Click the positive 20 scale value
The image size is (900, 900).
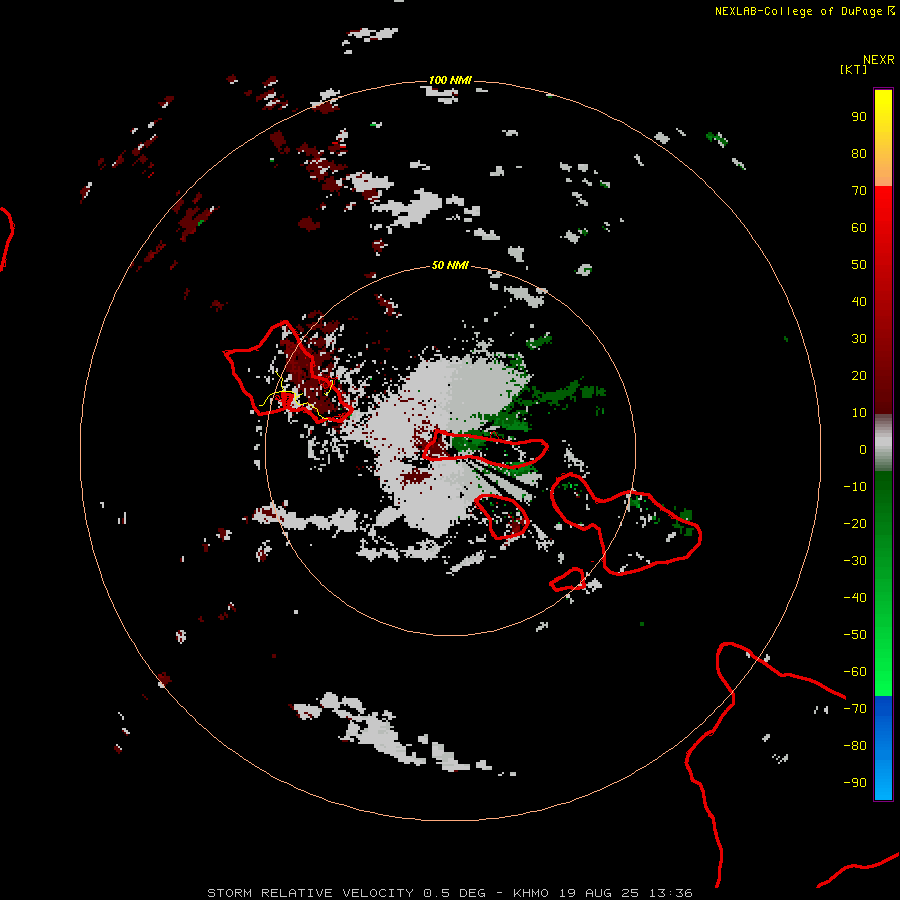point(859,375)
